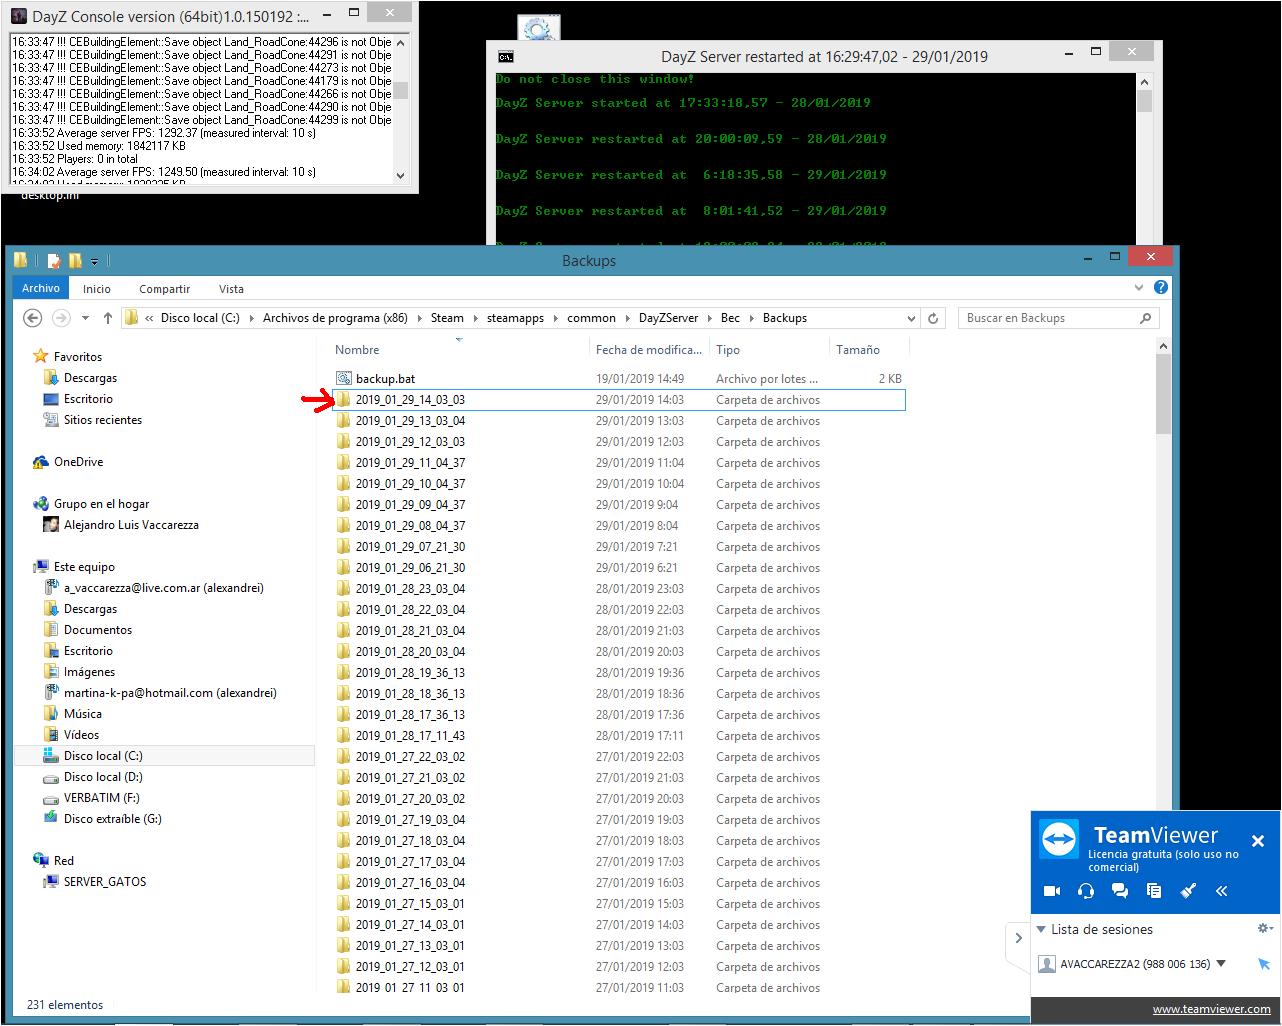Select Disco local (D:) drive
Image resolution: width=1282 pixels, height=1026 pixels.
(103, 777)
